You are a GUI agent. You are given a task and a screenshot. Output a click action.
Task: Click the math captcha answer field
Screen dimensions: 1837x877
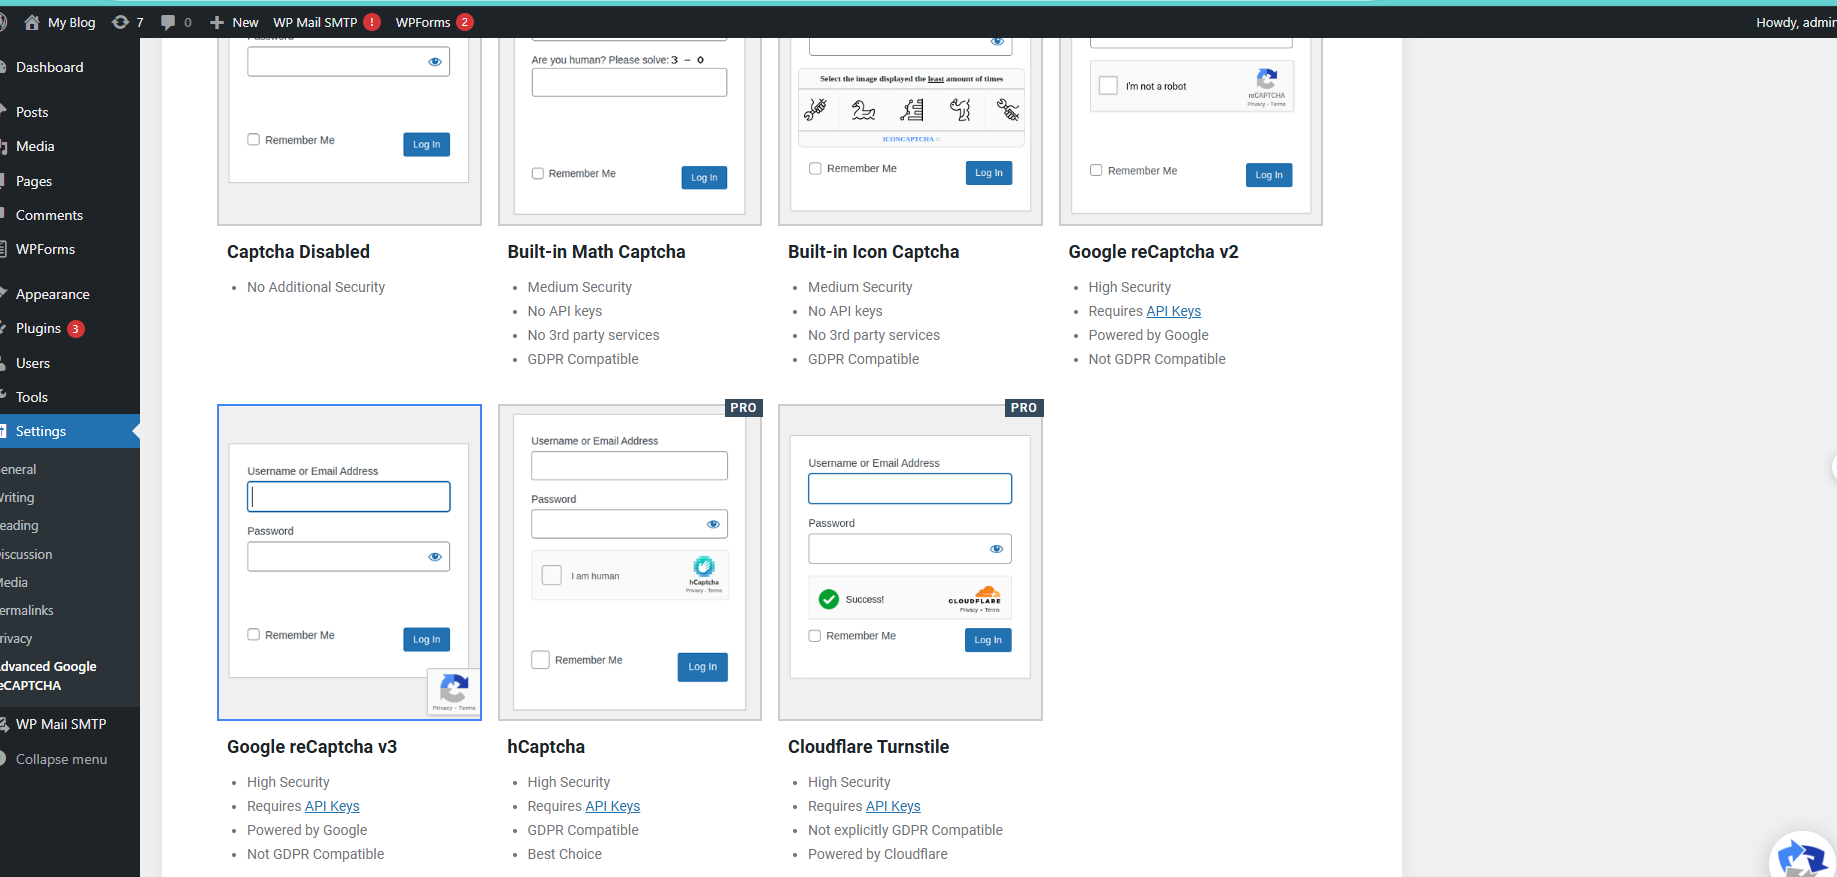[x=629, y=83]
